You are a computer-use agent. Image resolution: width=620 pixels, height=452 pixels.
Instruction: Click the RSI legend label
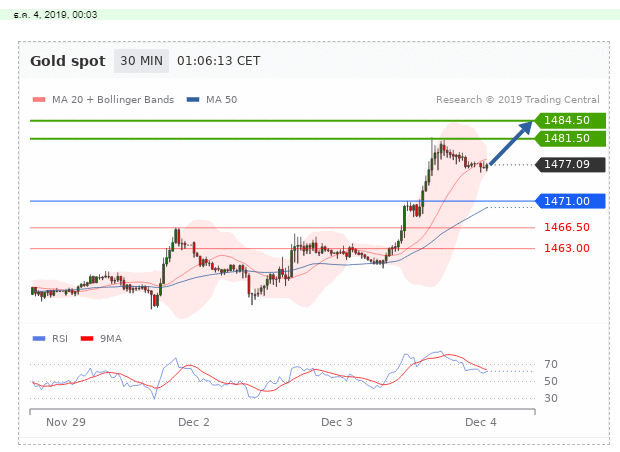click(x=60, y=339)
